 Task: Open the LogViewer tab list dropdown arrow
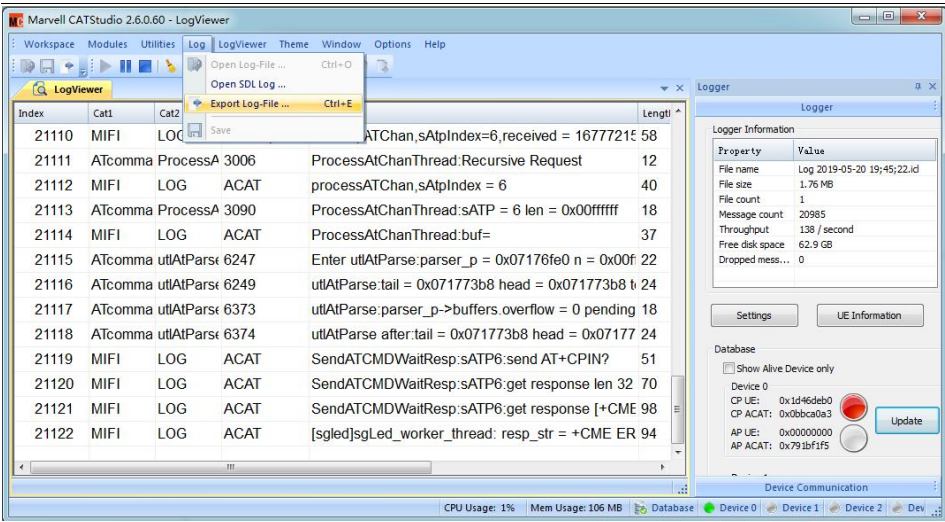click(664, 89)
